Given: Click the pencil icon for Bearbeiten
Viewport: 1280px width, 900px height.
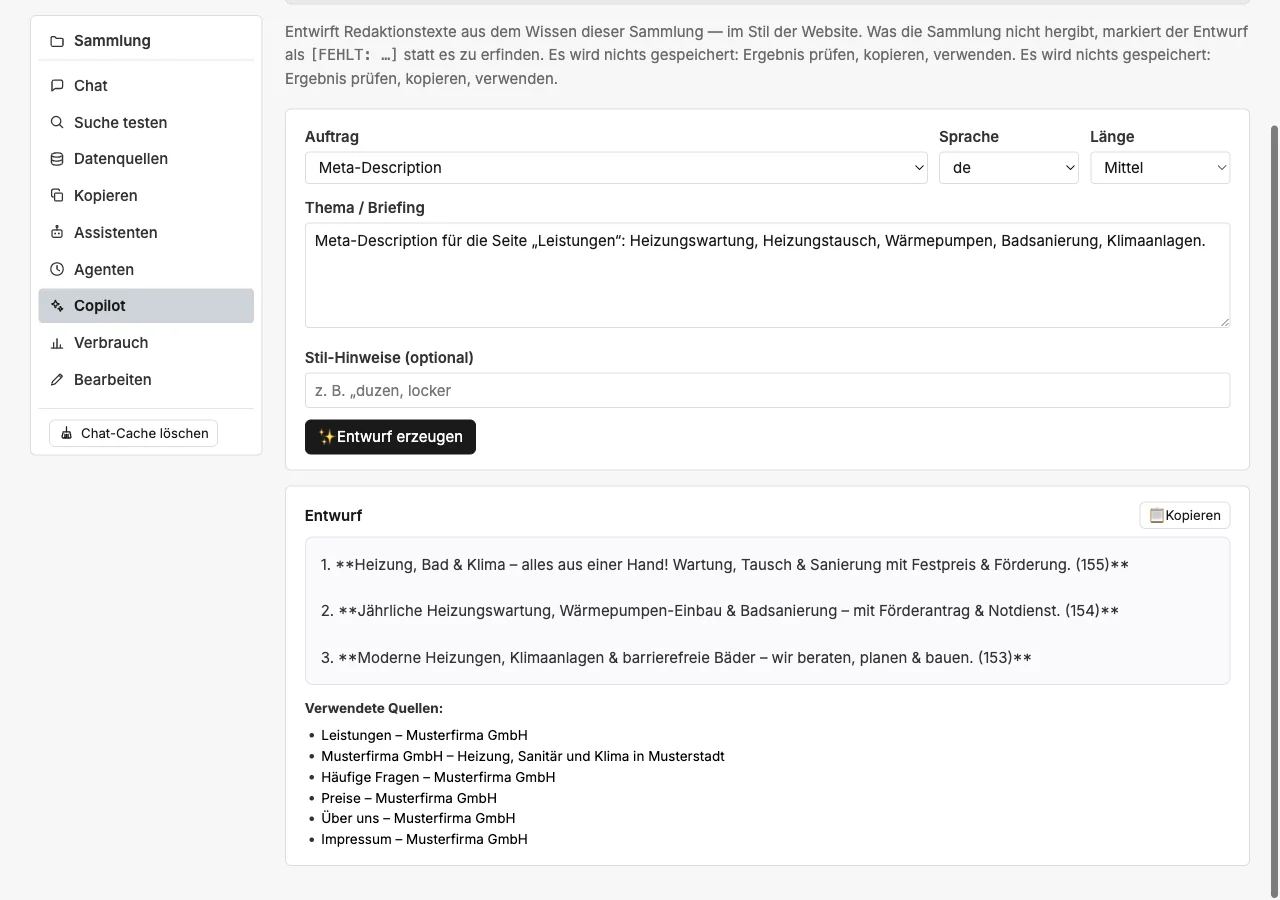Looking at the screenshot, I should coord(57,380).
